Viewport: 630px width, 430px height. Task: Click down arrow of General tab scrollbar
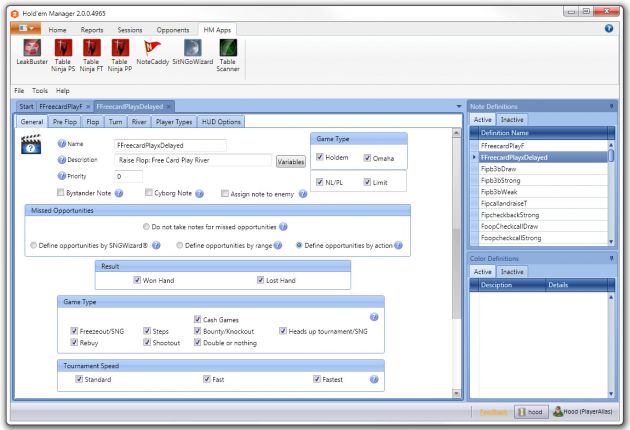coord(456,393)
